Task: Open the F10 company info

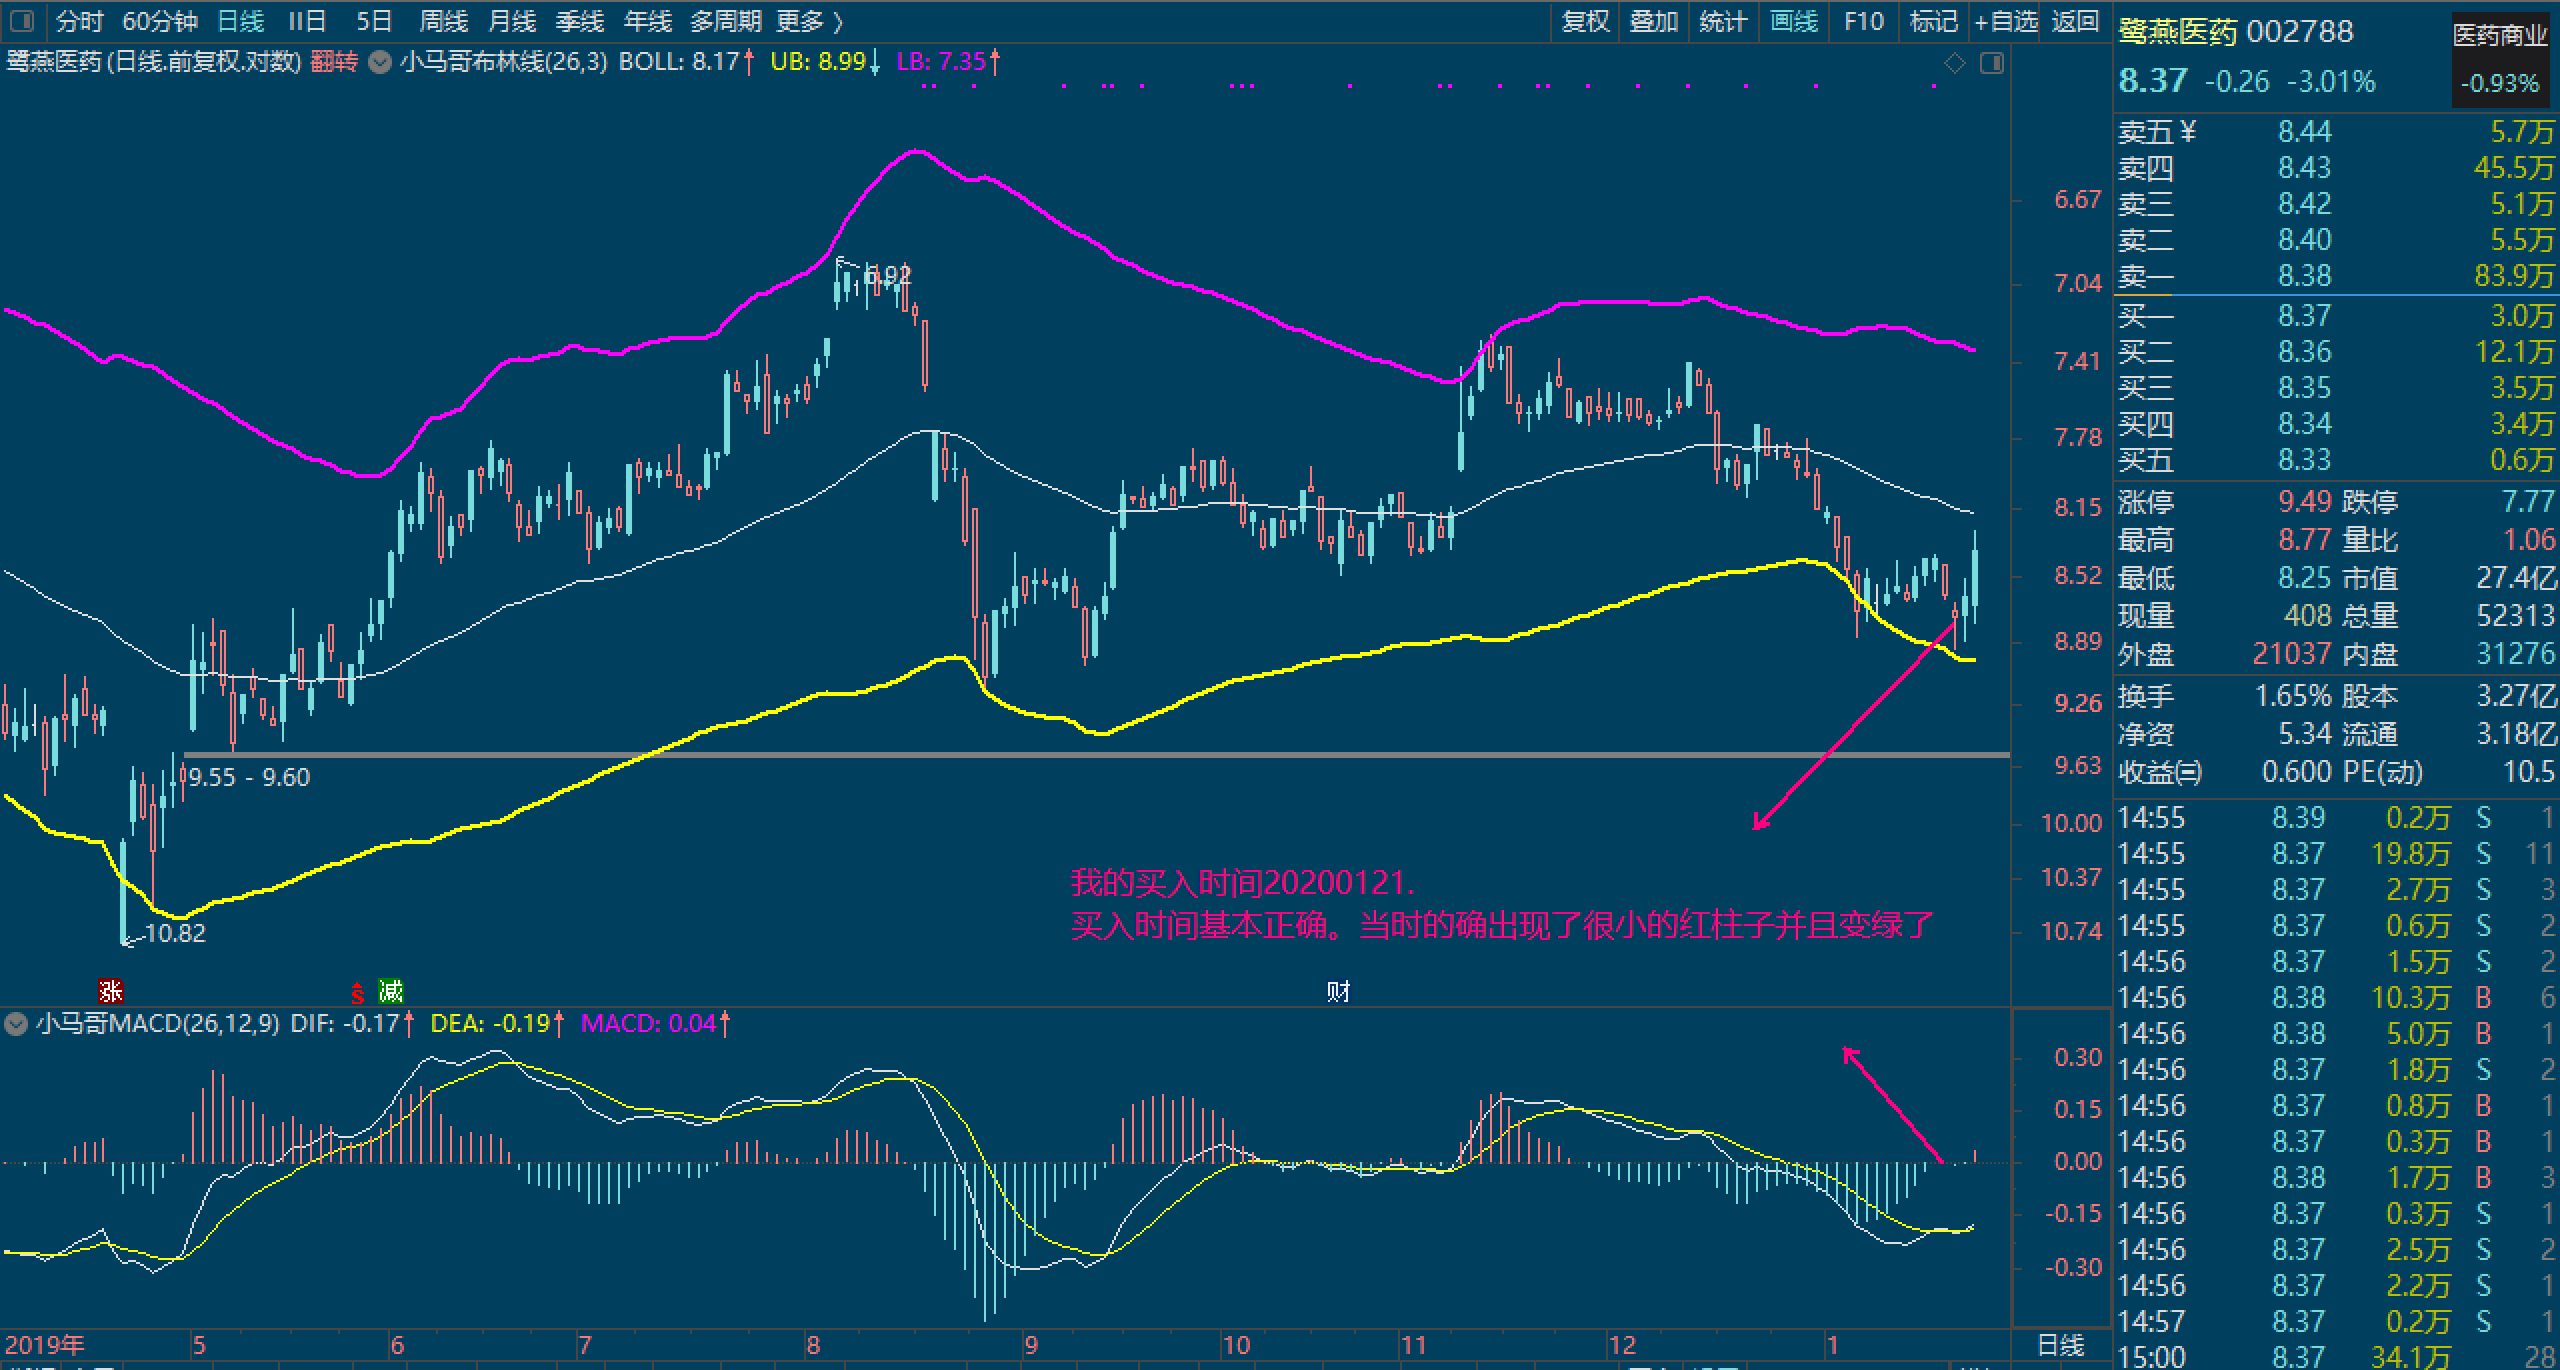Action: [1863, 21]
